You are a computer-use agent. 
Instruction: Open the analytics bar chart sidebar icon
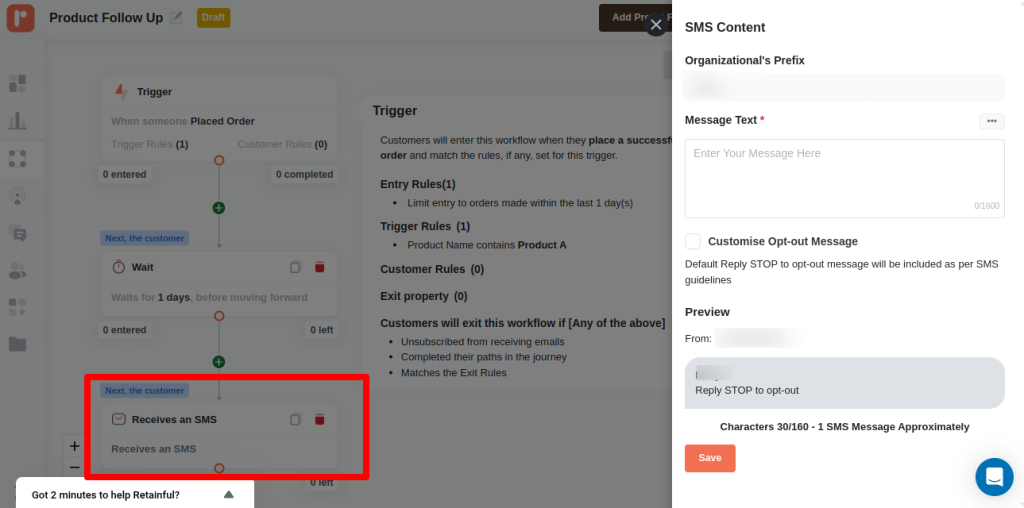tap(17, 121)
